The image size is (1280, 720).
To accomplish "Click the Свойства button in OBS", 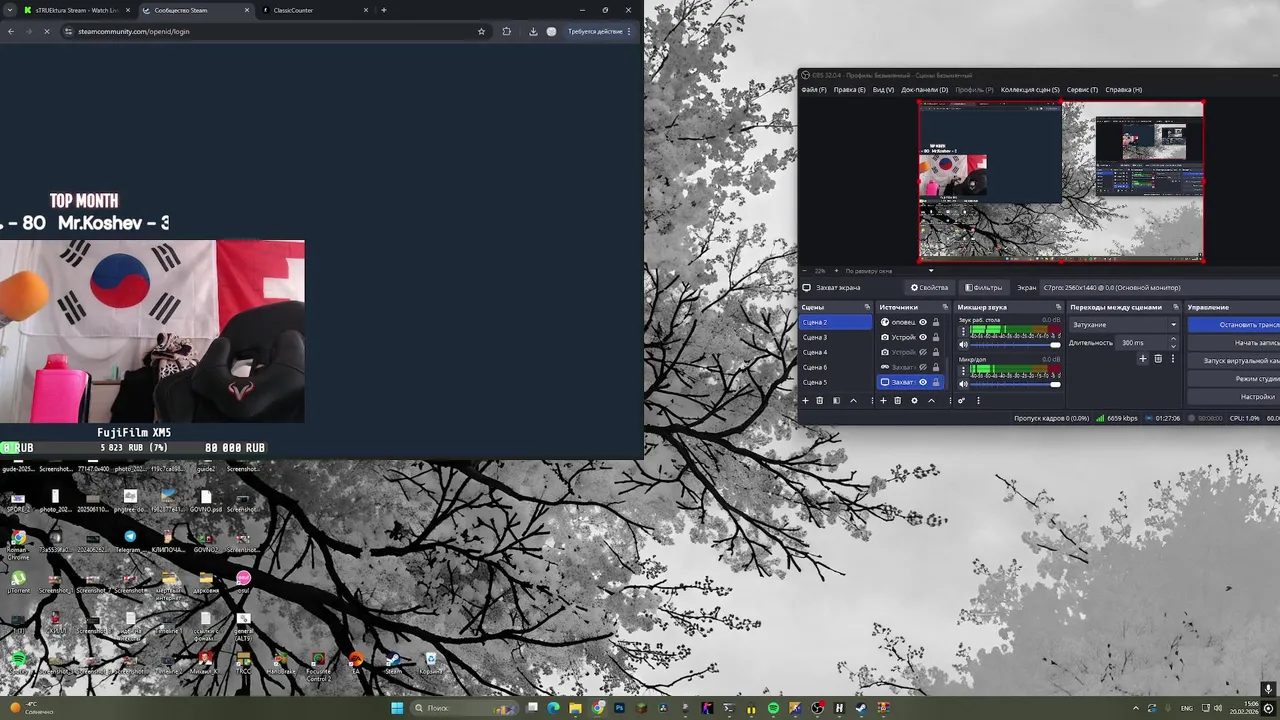I will (929, 288).
